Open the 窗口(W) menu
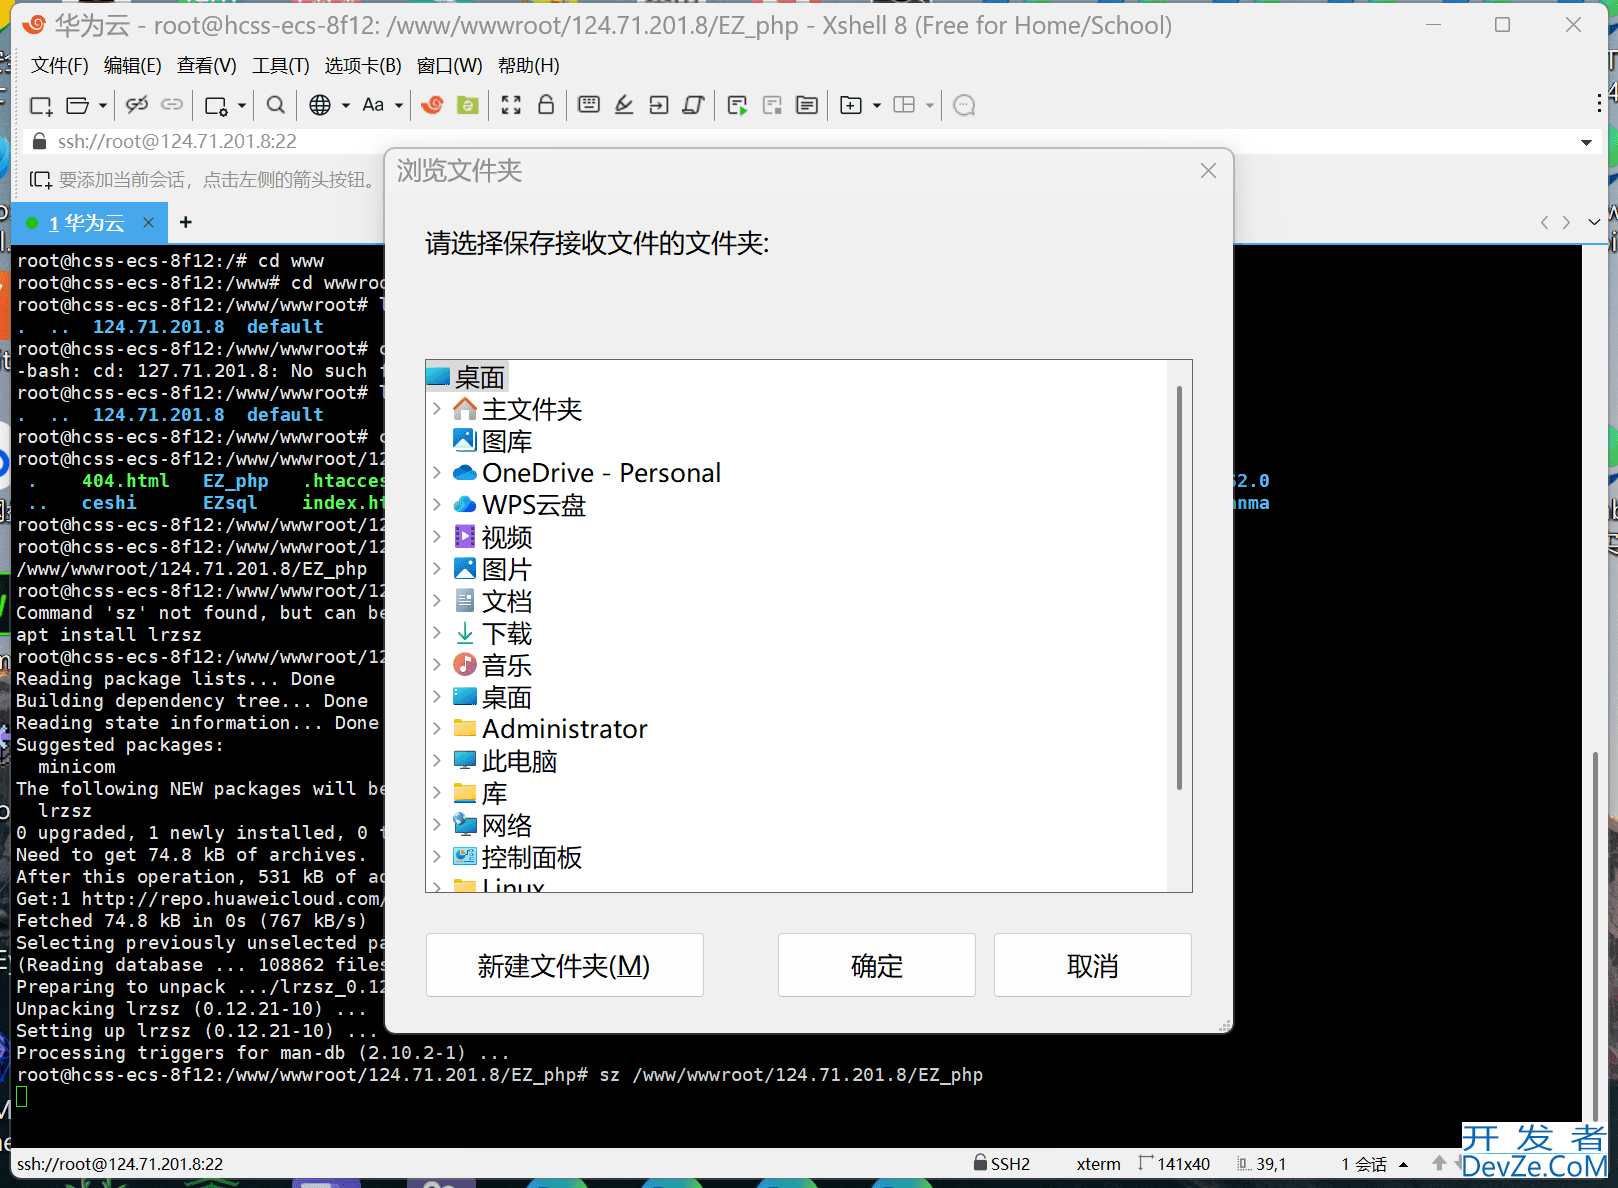Screen dimensions: 1618x1188 tap(450, 66)
